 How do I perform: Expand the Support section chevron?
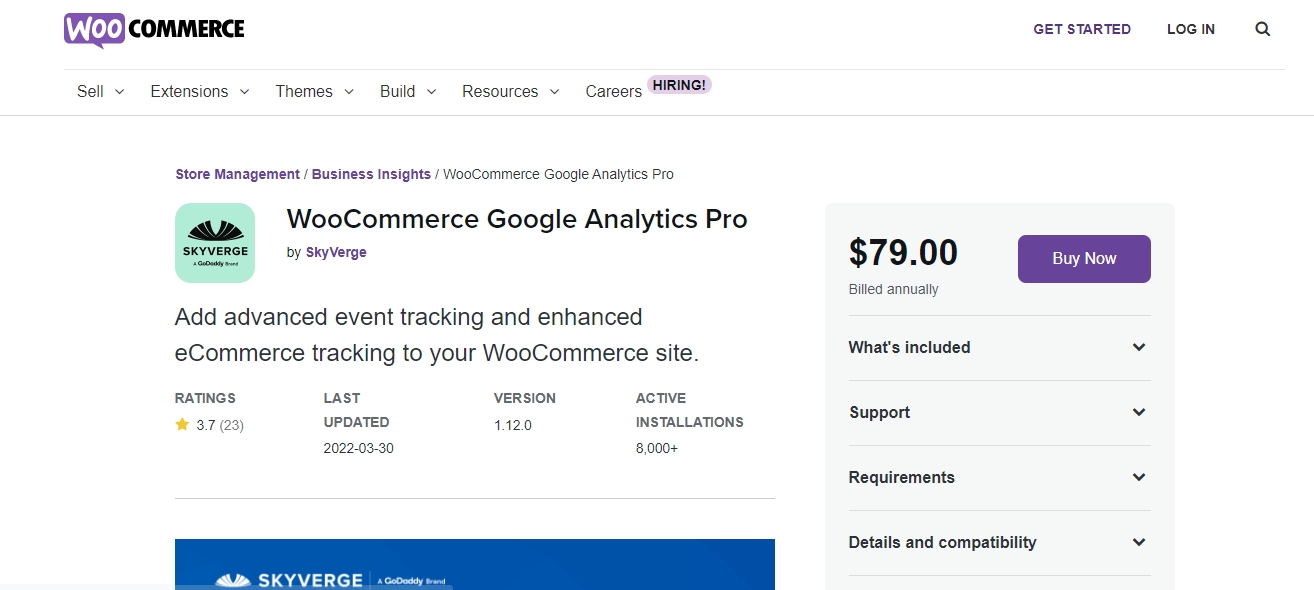point(1138,412)
